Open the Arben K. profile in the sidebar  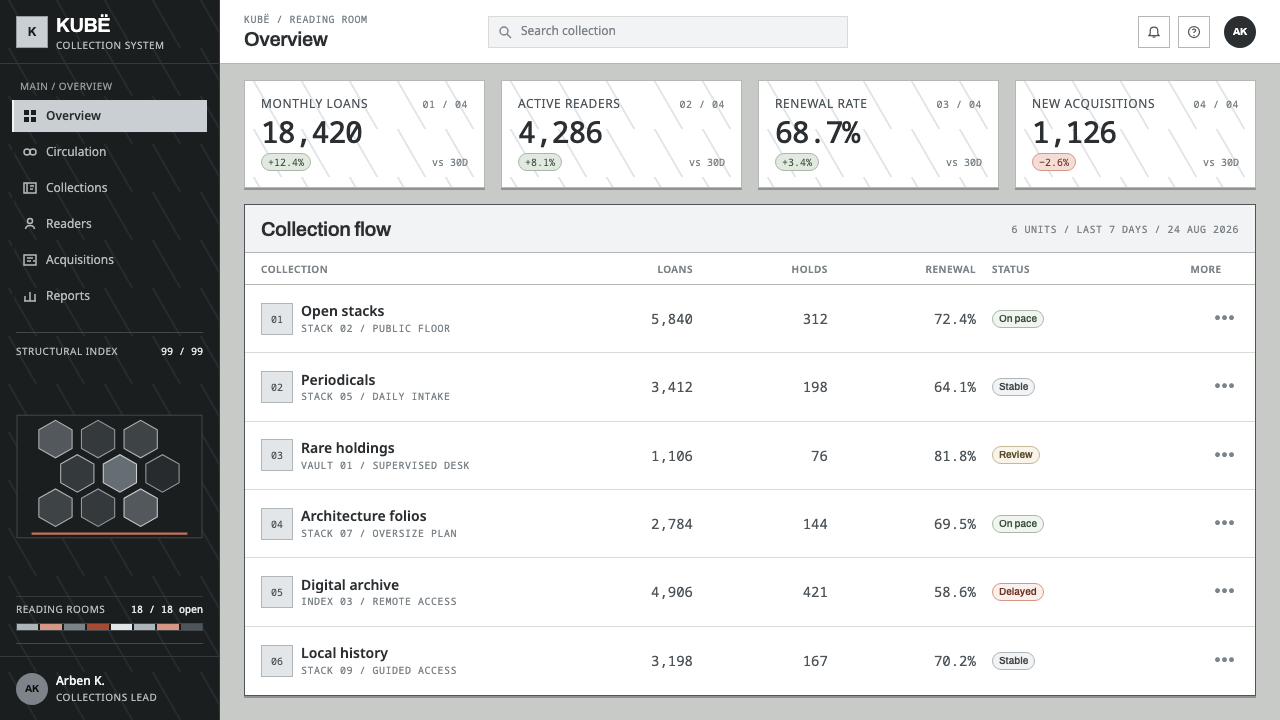coord(110,689)
